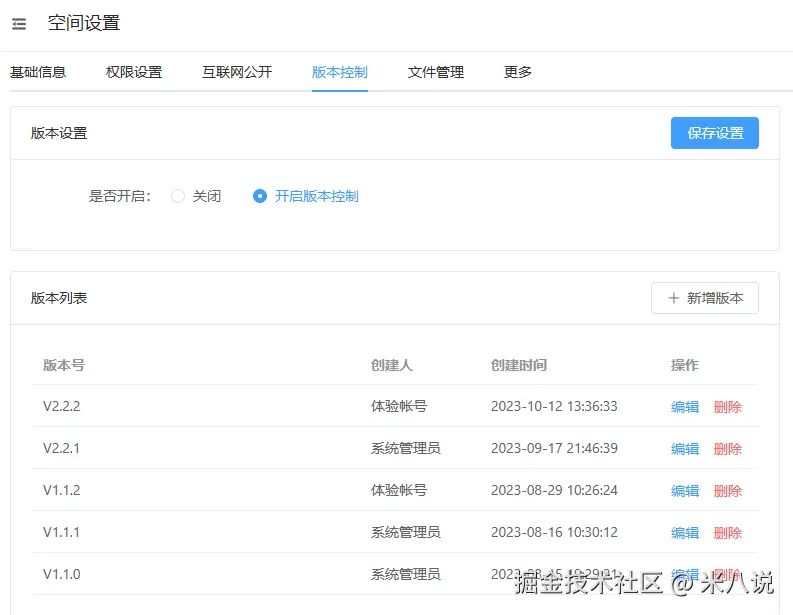Click the 版本列表 panel title

[59, 298]
